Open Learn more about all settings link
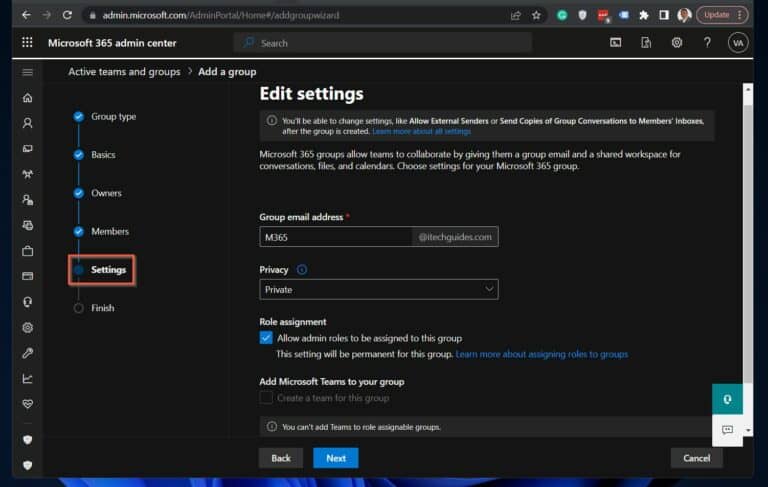 point(421,131)
